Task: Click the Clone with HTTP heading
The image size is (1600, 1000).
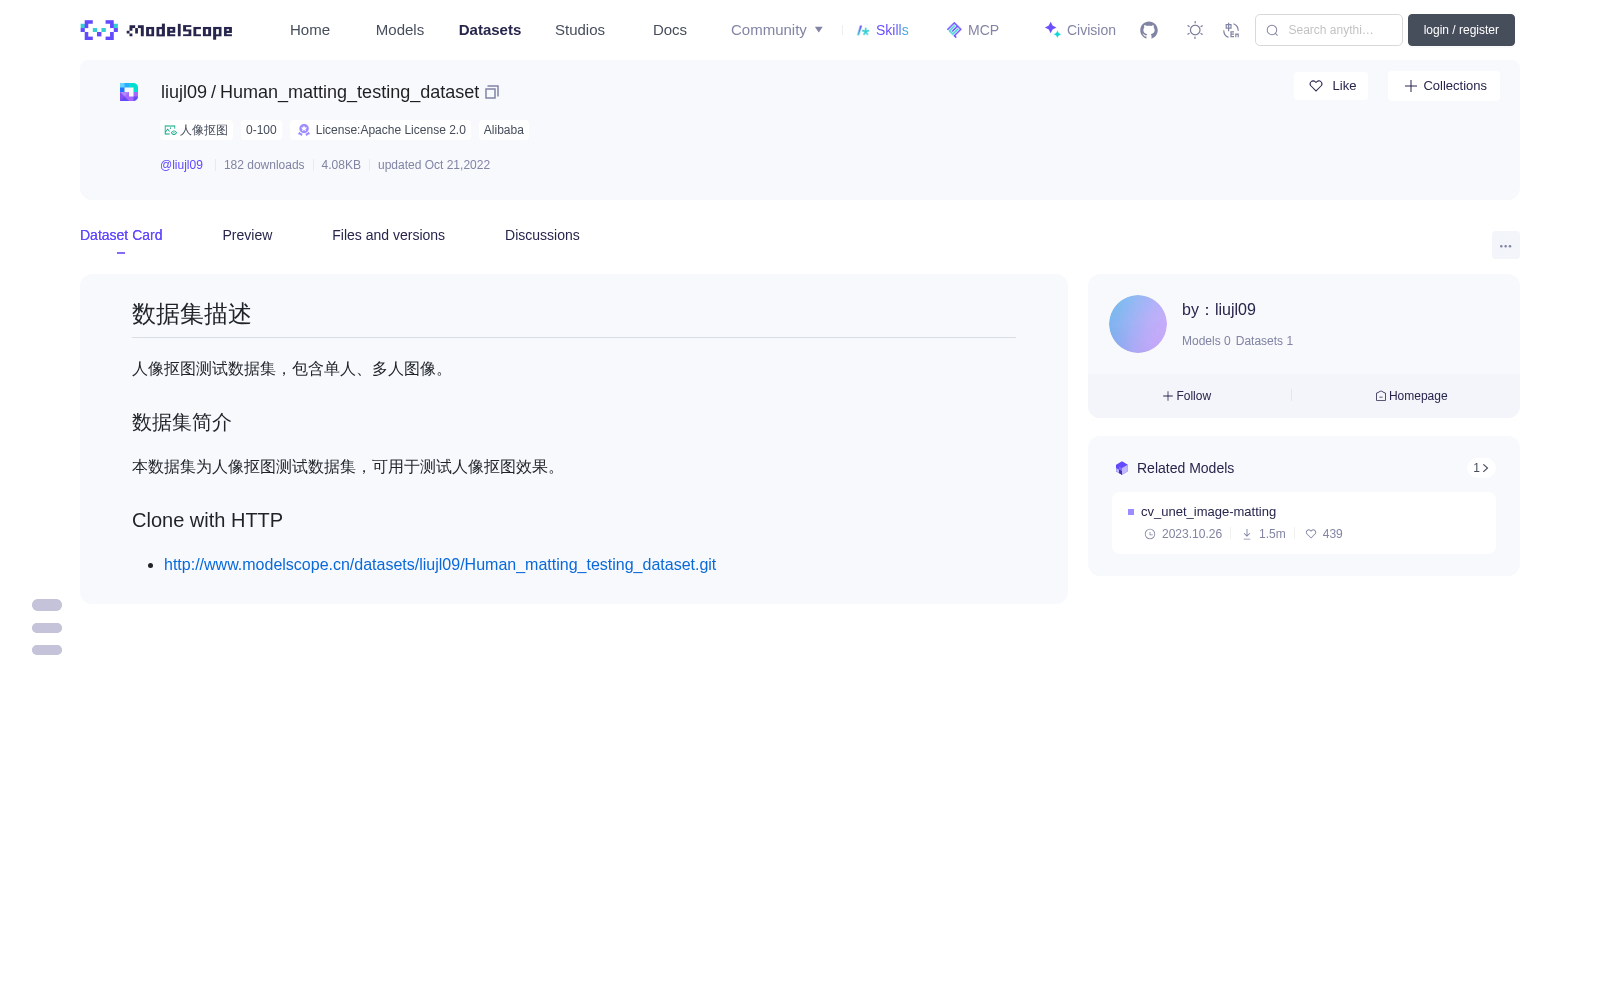Action: (x=207, y=521)
